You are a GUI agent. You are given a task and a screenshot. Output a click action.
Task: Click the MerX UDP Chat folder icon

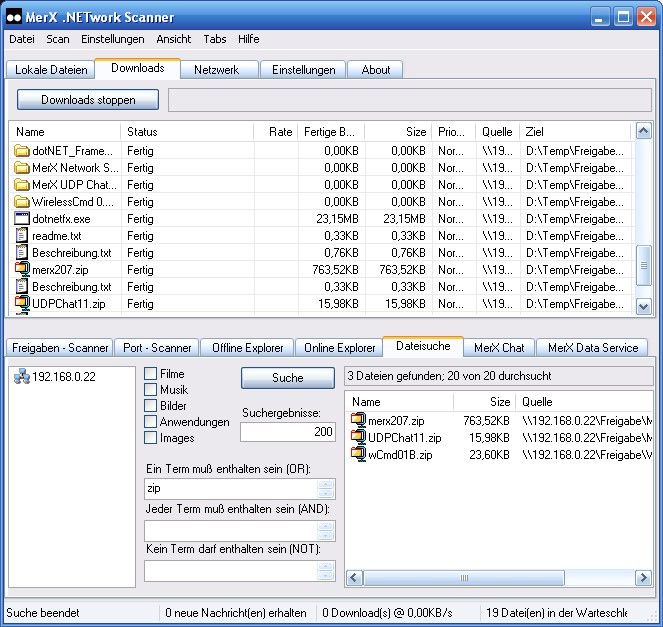point(22,185)
